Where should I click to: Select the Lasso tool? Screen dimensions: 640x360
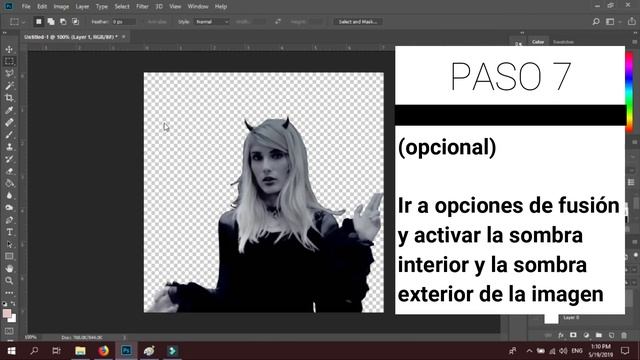9,73
